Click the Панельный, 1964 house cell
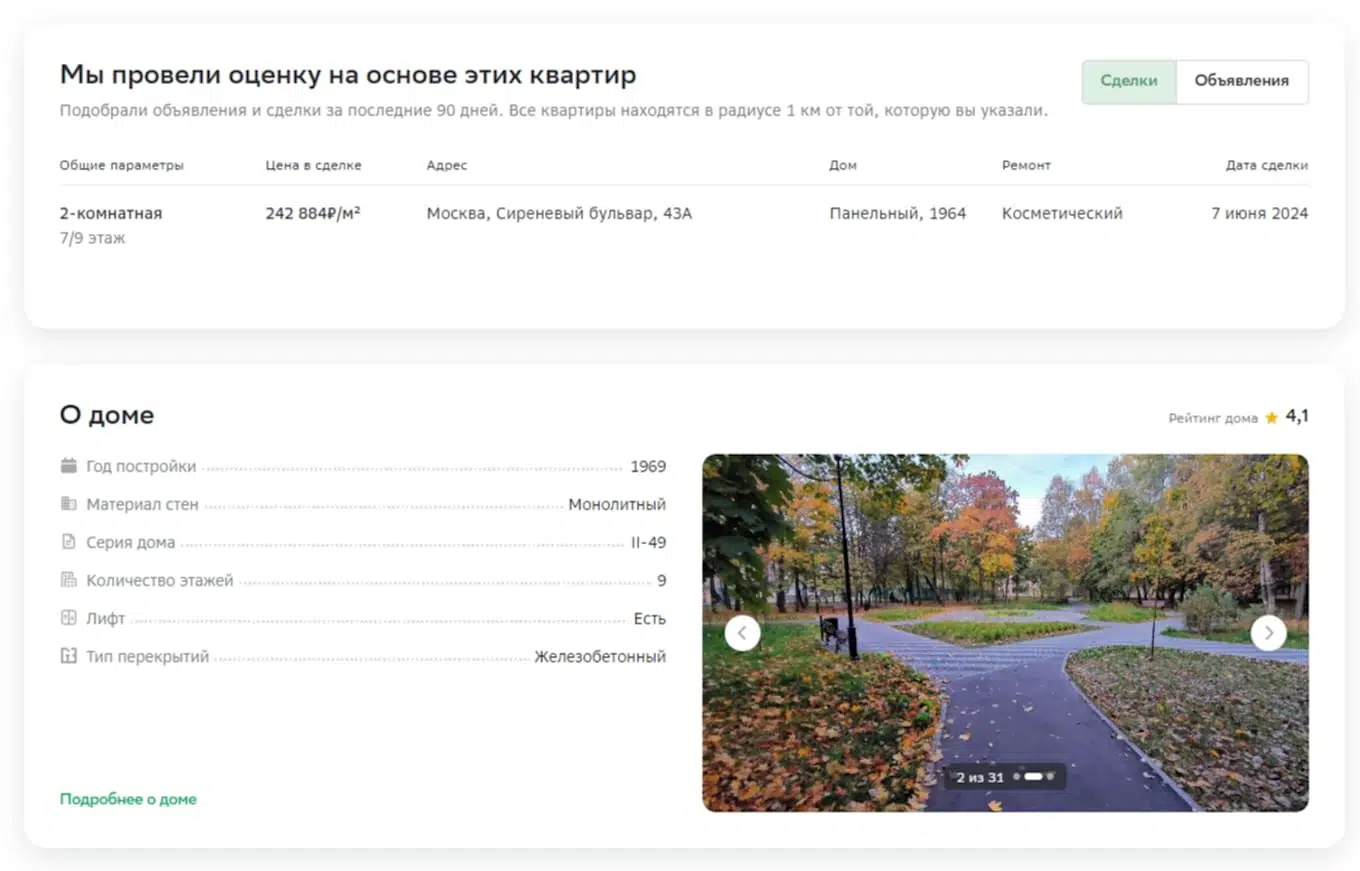The height and width of the screenshot is (871, 1360). coord(898,213)
